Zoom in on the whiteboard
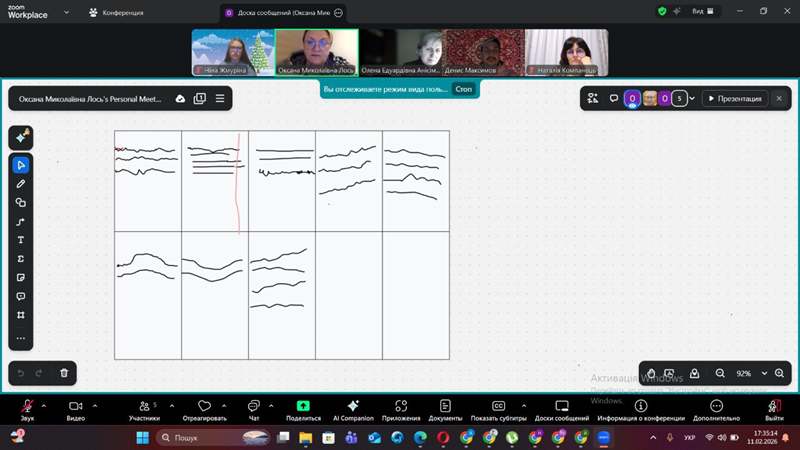This screenshot has width=800, height=450. click(780, 373)
